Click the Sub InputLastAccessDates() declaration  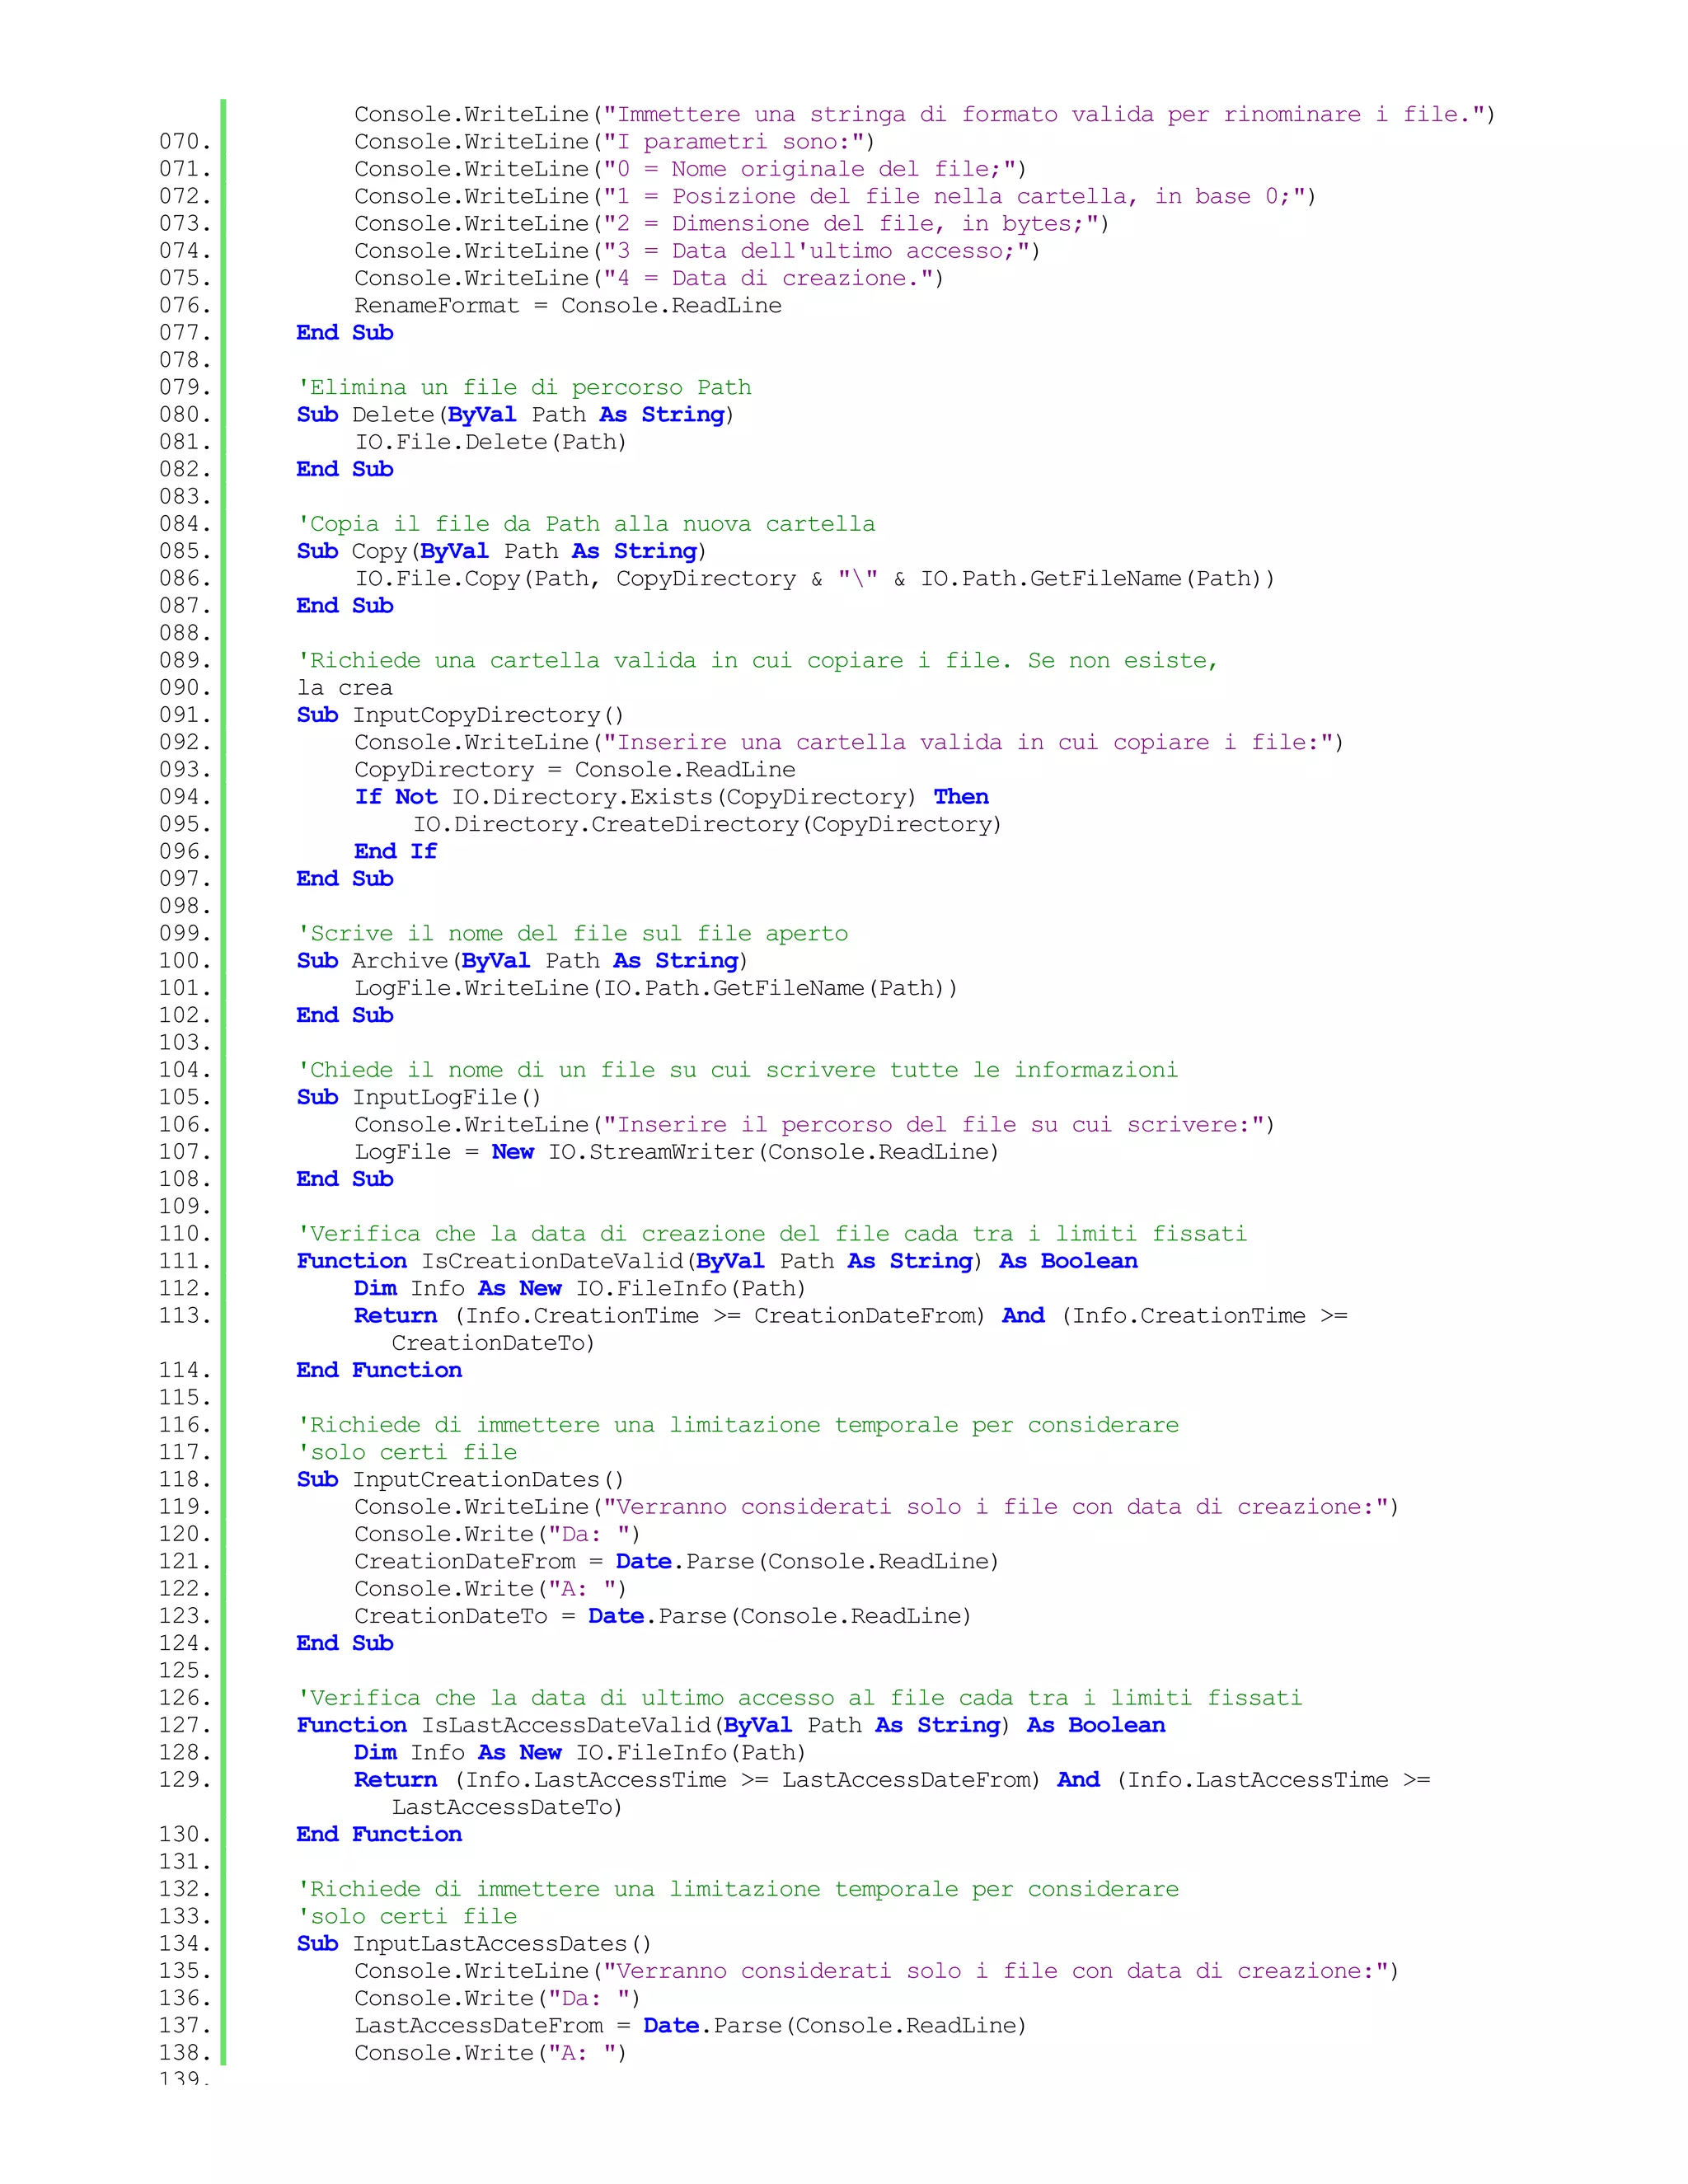474,1944
